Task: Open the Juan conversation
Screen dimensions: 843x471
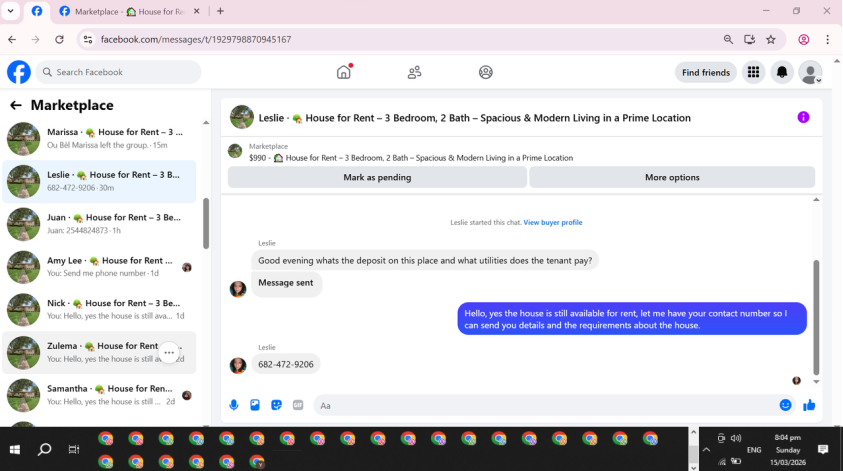Action: tap(99, 224)
